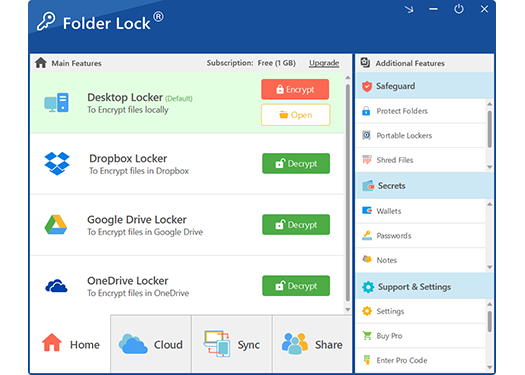Open Portable Lockers feature
525x375 pixels.
click(421, 135)
